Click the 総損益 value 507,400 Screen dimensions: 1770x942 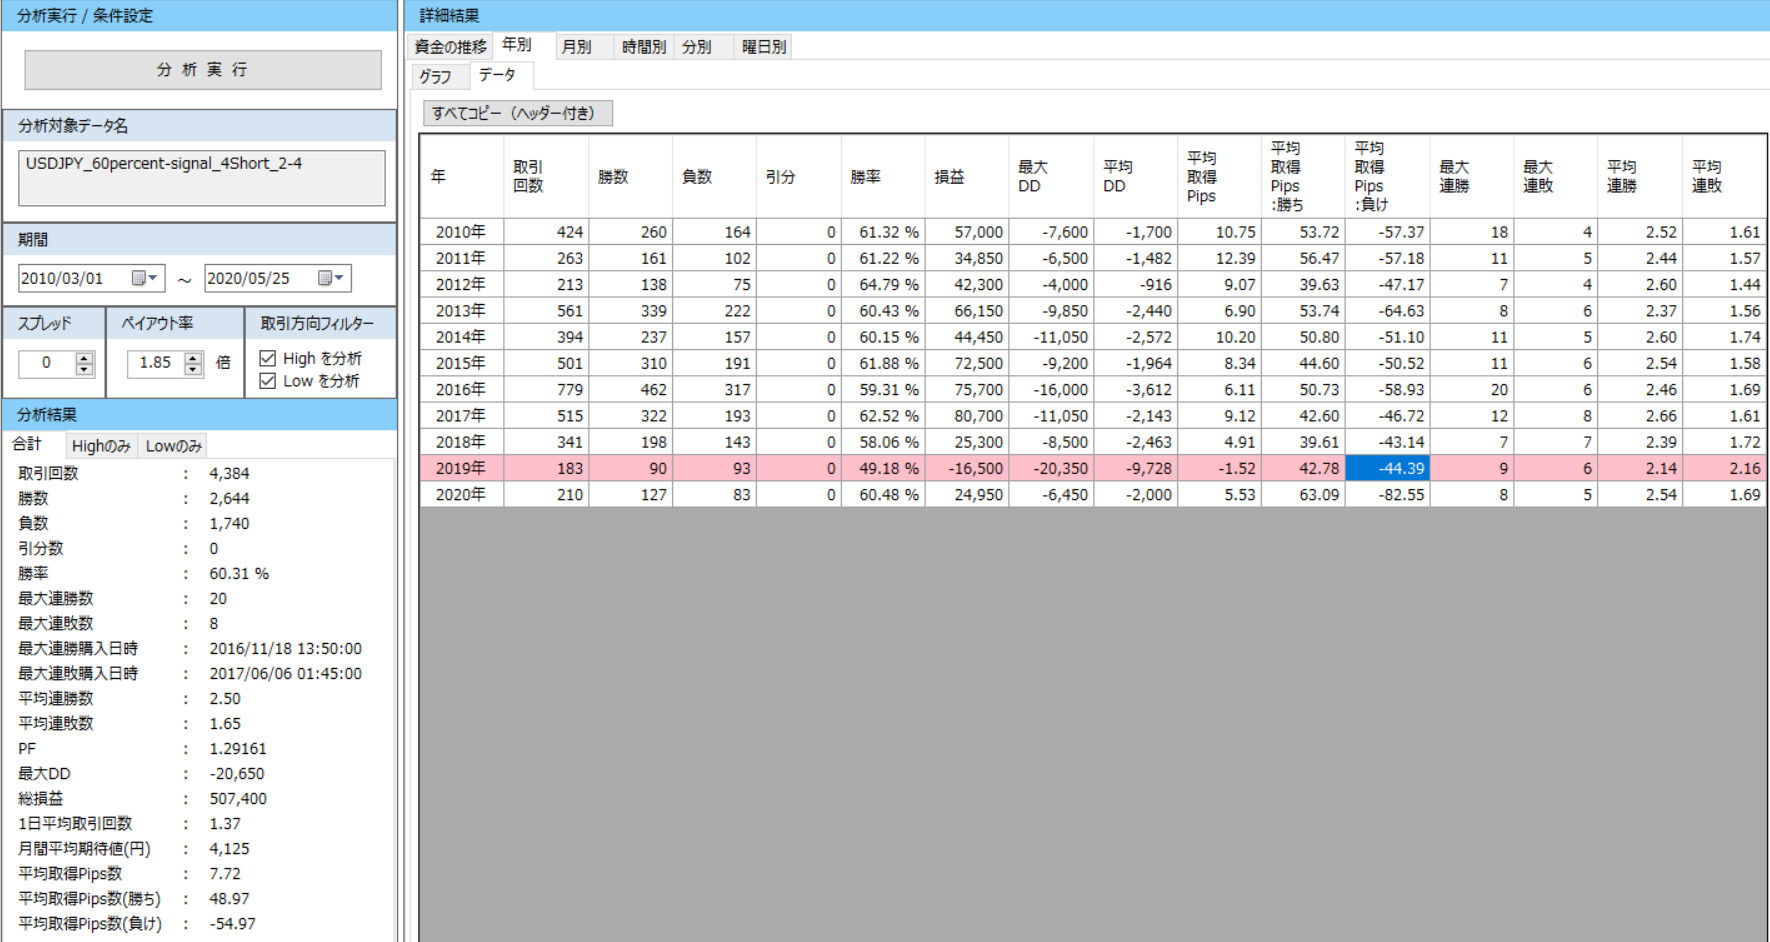pyautogui.click(x=238, y=799)
